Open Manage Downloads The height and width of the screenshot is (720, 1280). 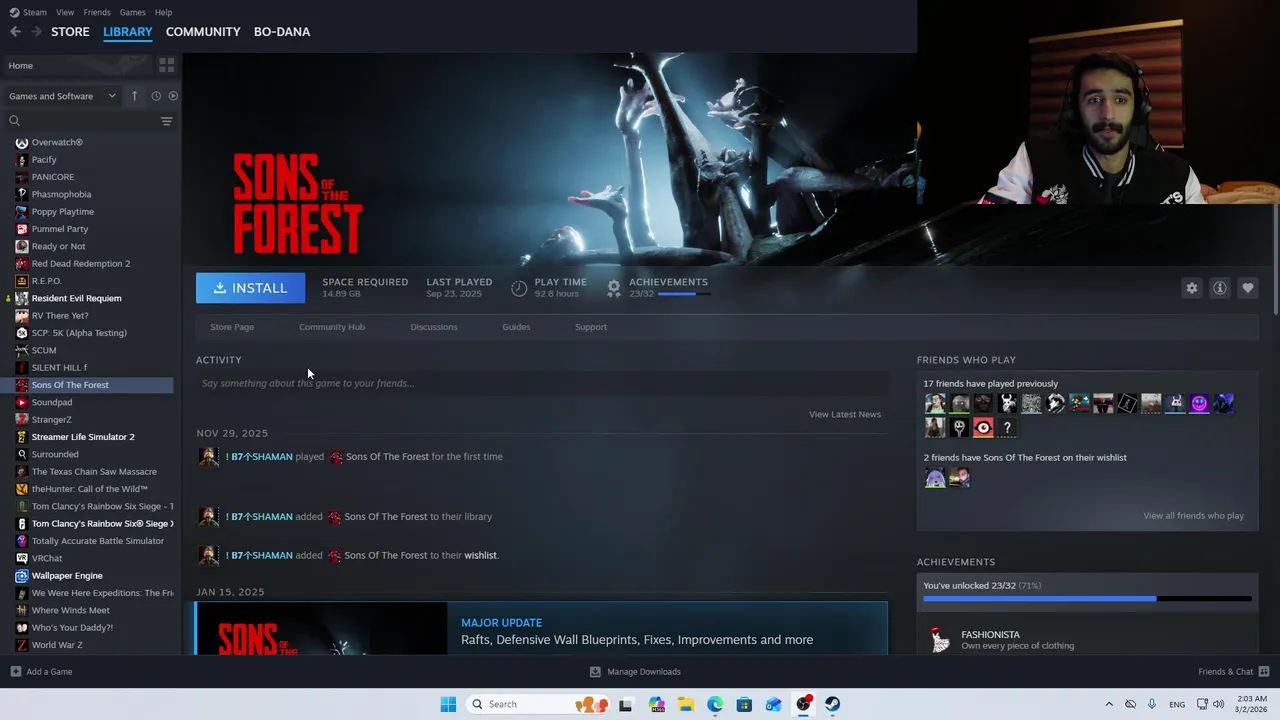coord(635,672)
